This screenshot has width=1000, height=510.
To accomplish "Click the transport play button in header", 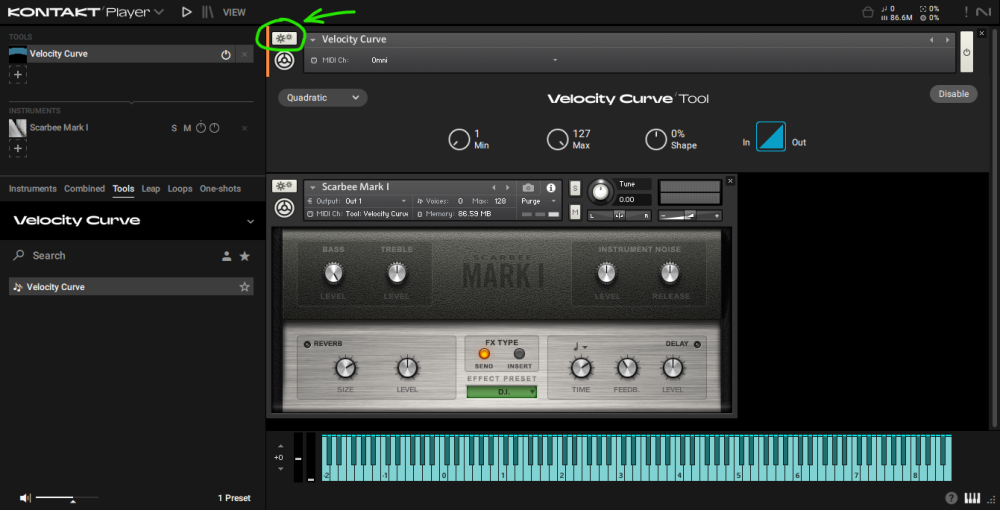I will click(x=186, y=11).
